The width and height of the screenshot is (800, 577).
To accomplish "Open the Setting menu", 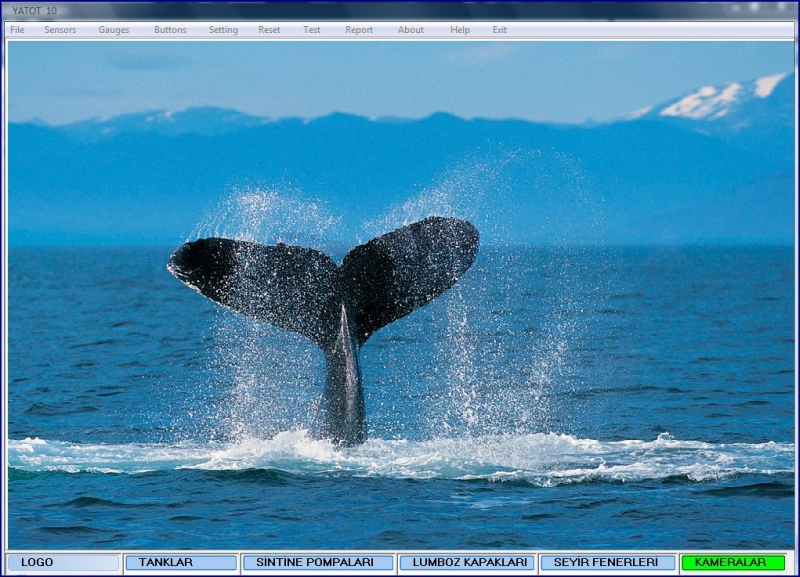I will [x=223, y=30].
